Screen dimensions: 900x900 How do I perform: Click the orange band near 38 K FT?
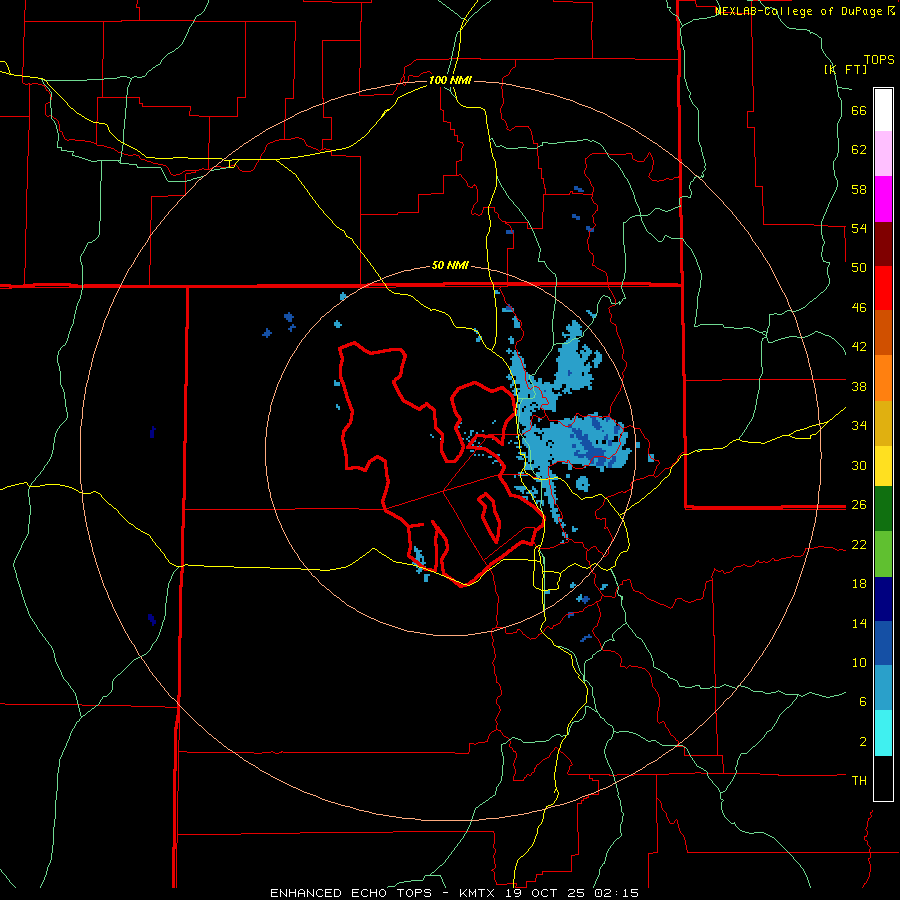point(883,378)
